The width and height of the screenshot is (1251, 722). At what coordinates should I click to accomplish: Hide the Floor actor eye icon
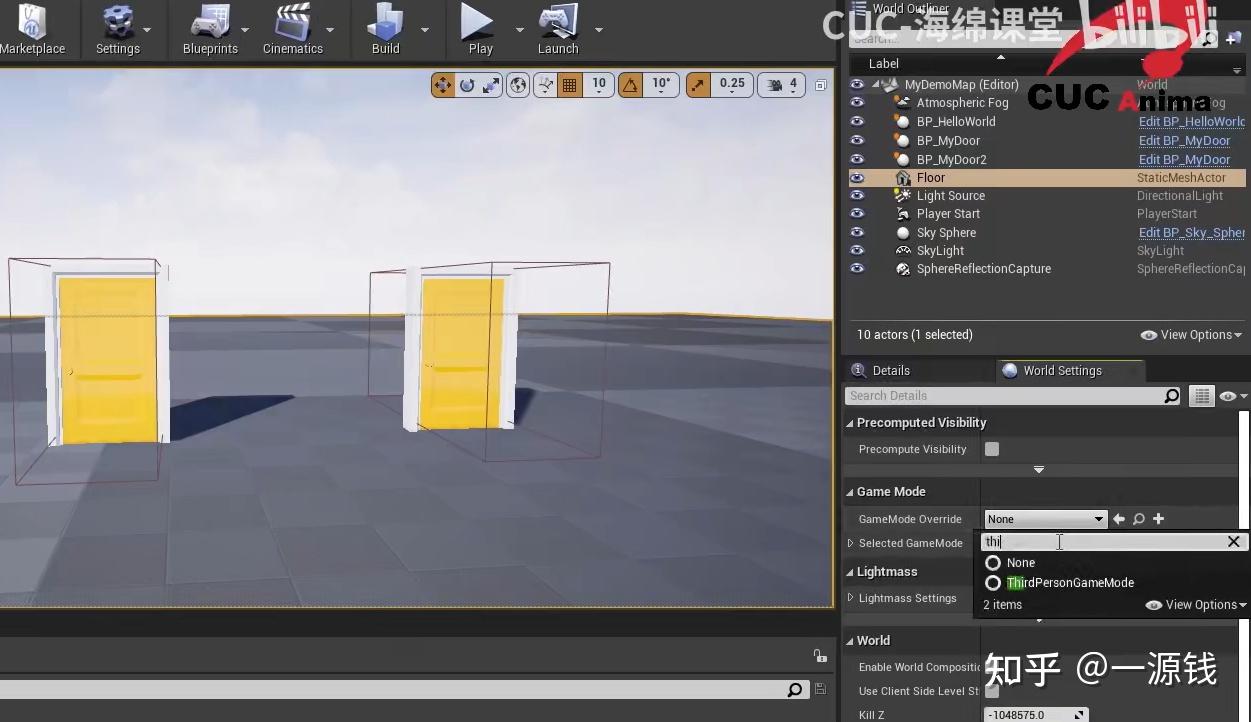[857, 178]
